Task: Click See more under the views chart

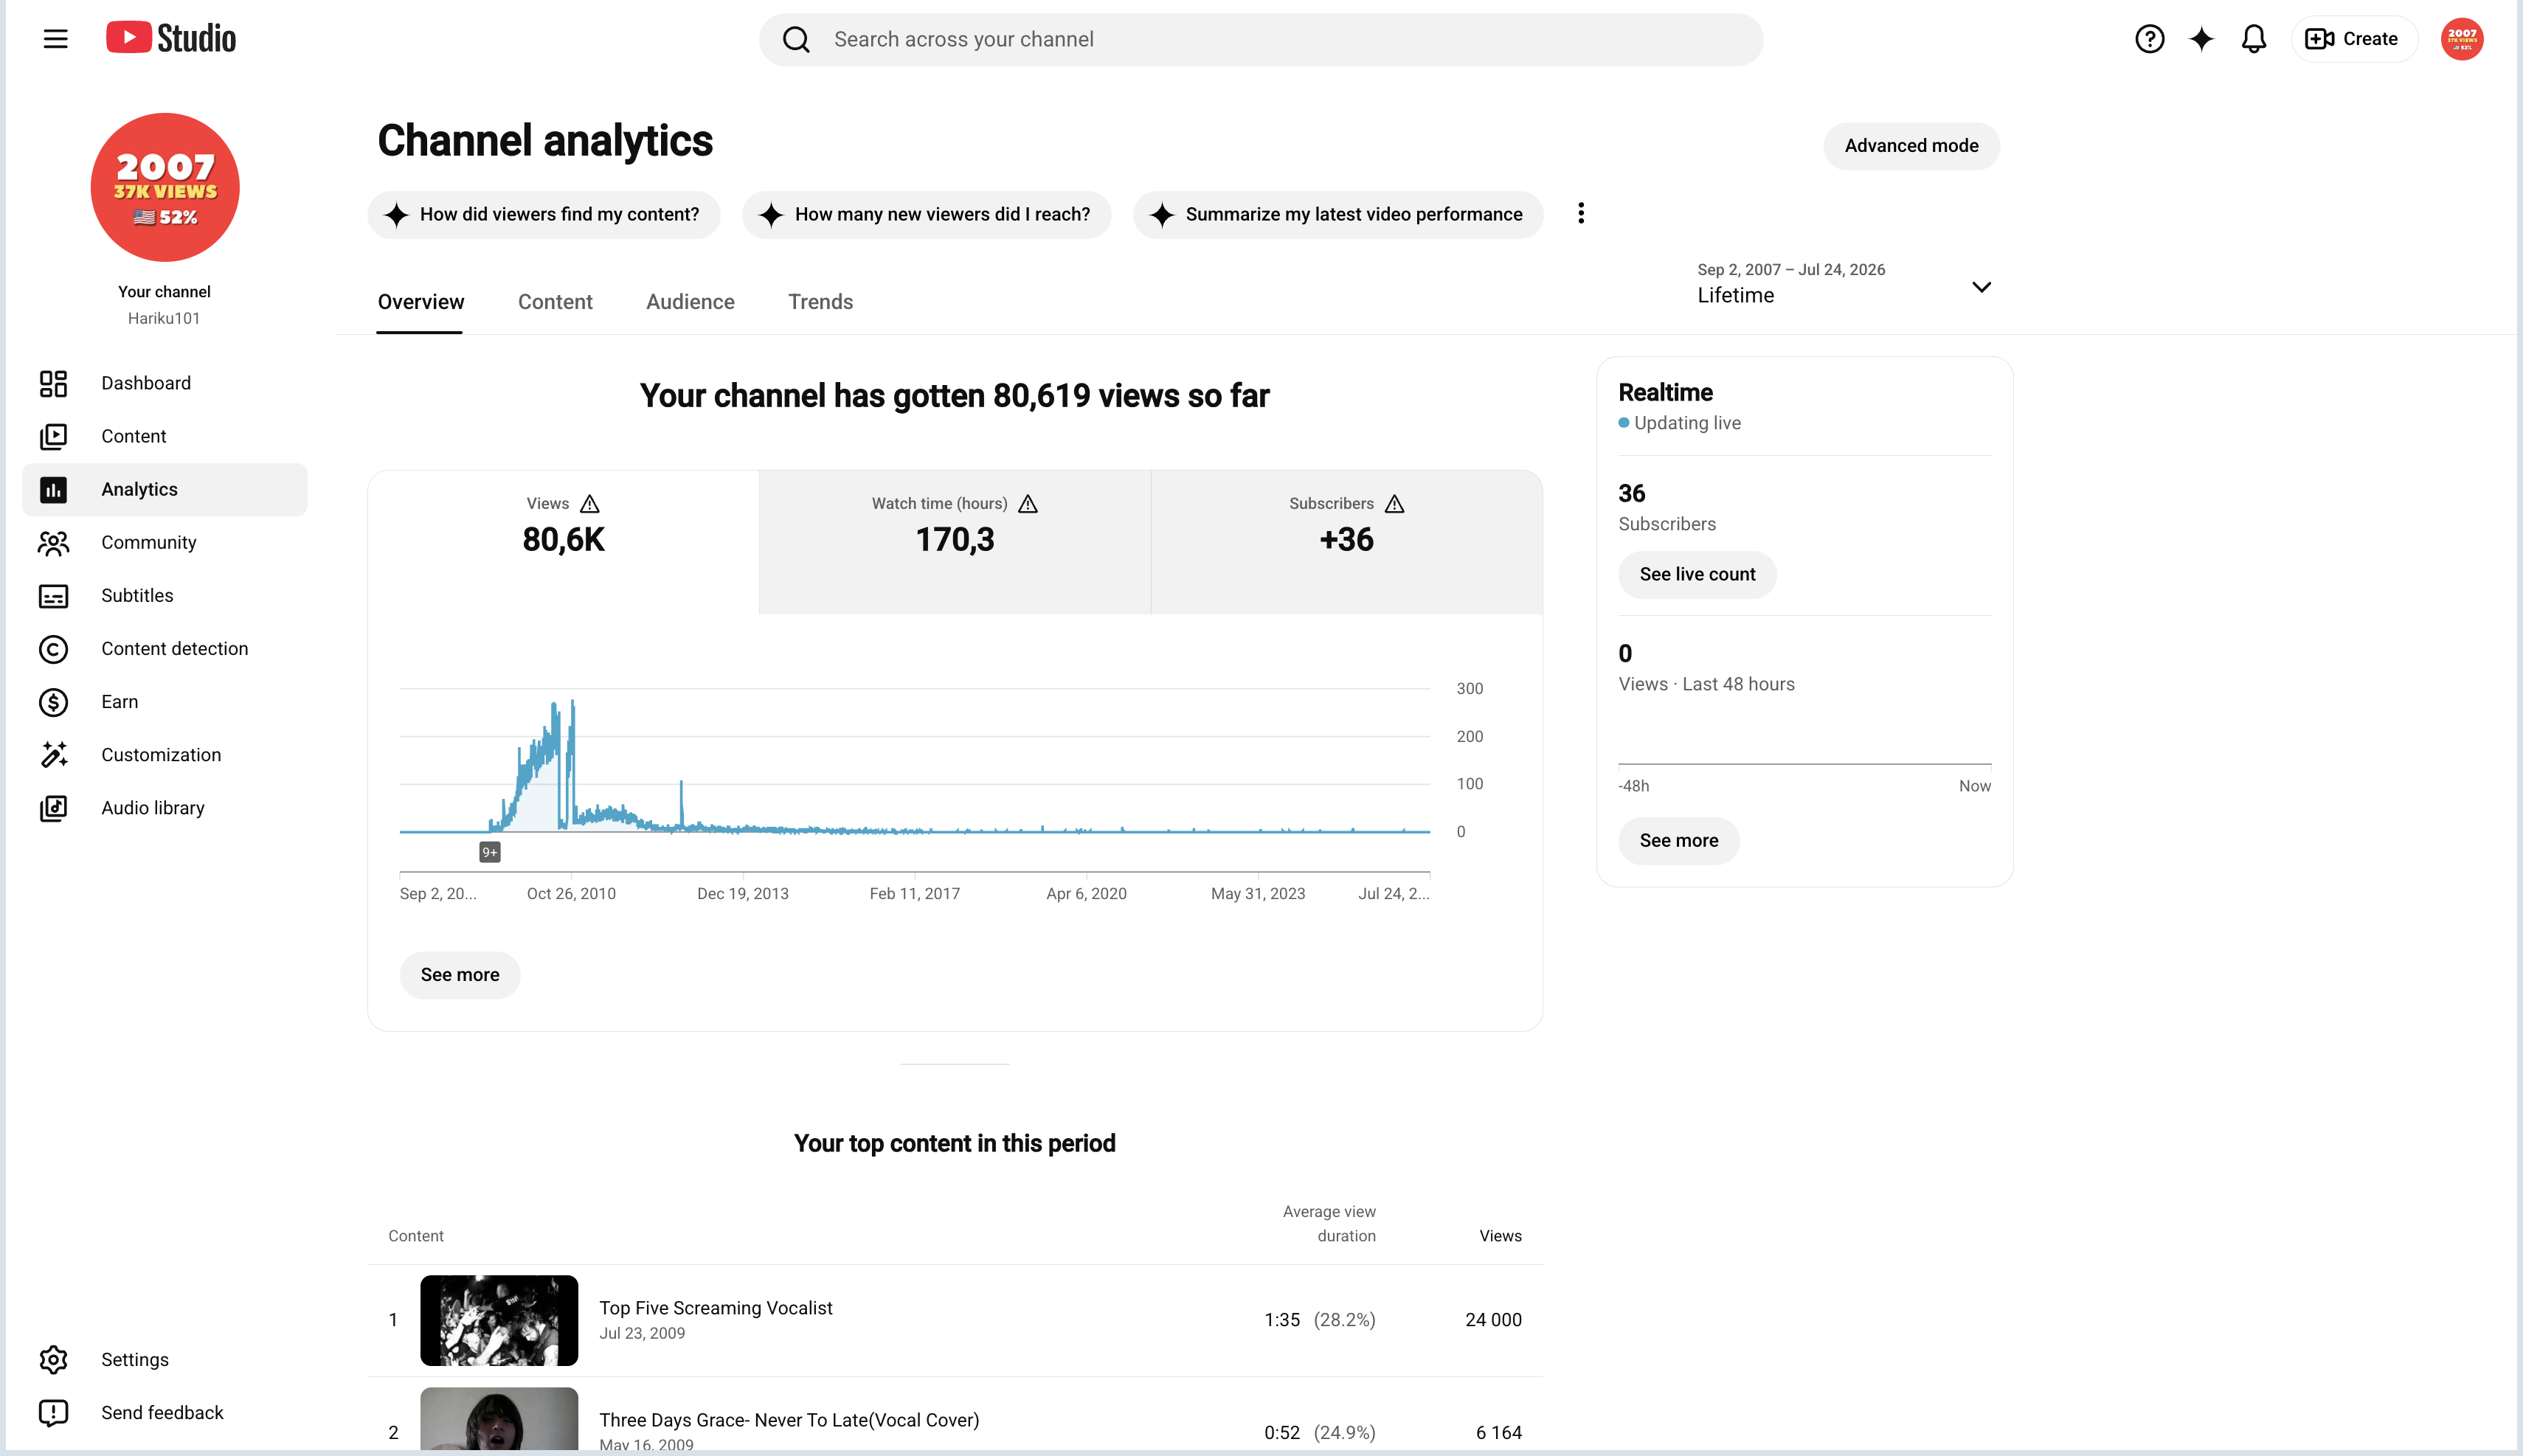Action: click(x=460, y=975)
